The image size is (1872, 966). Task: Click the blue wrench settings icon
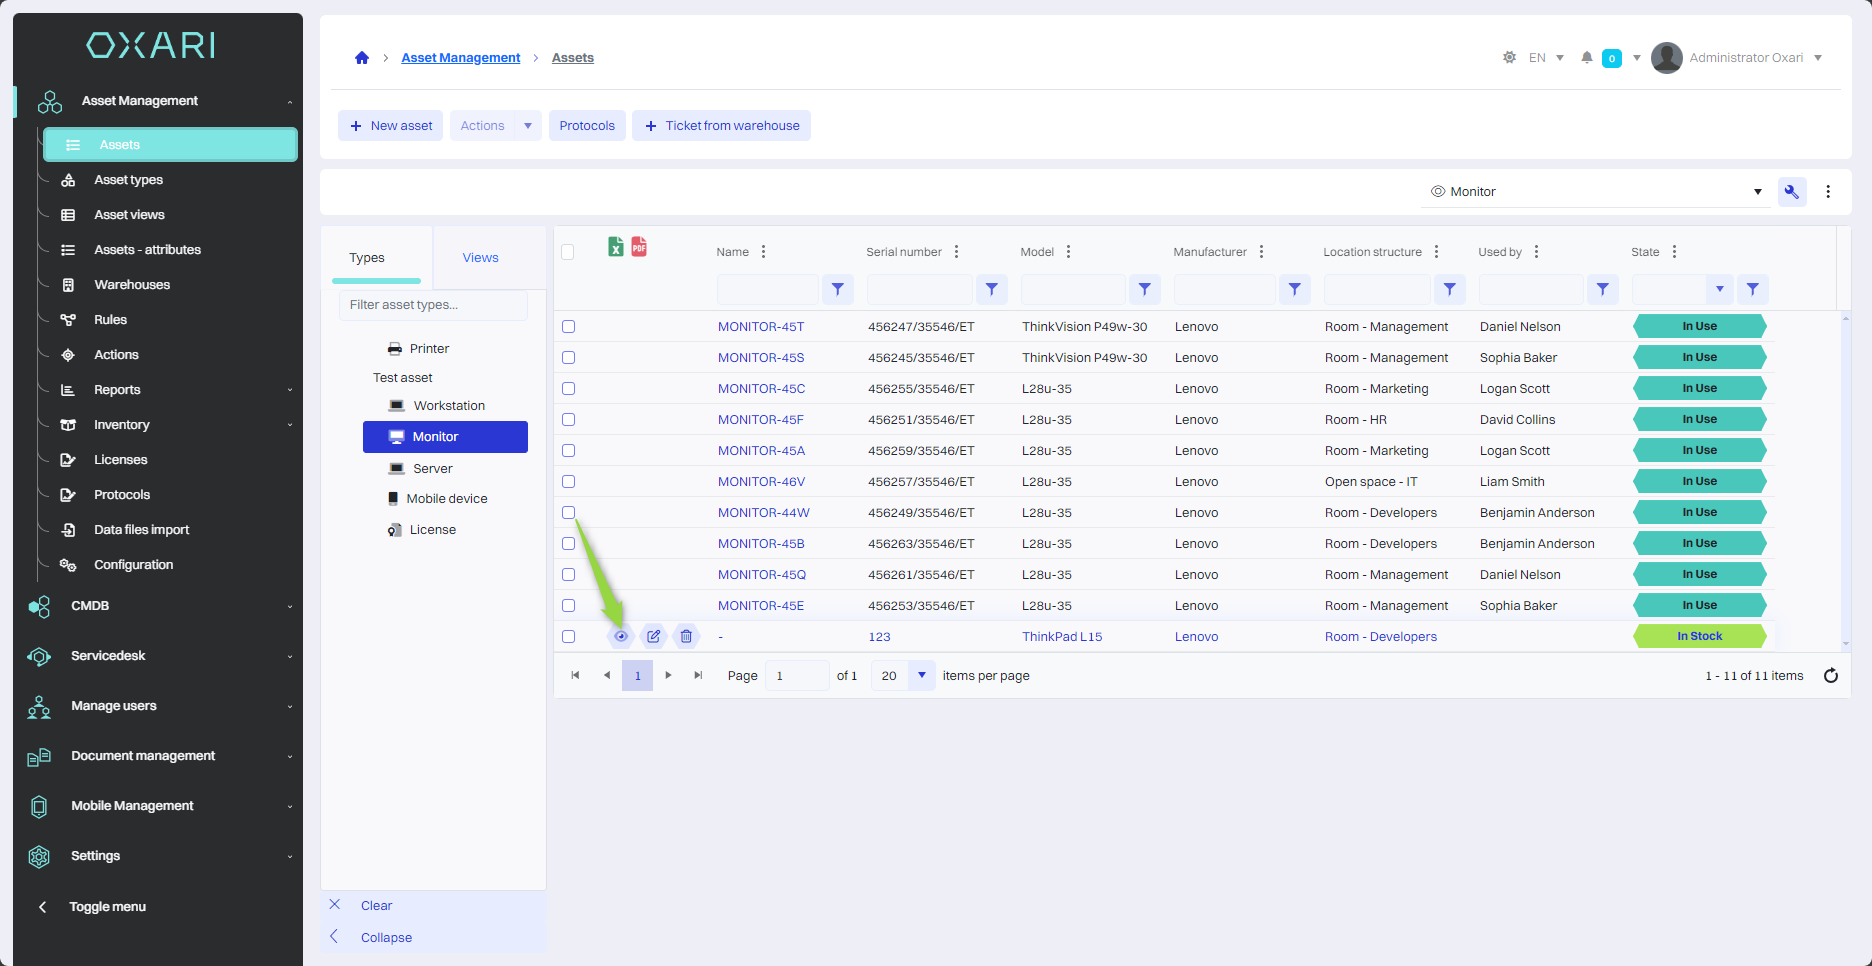(1791, 192)
